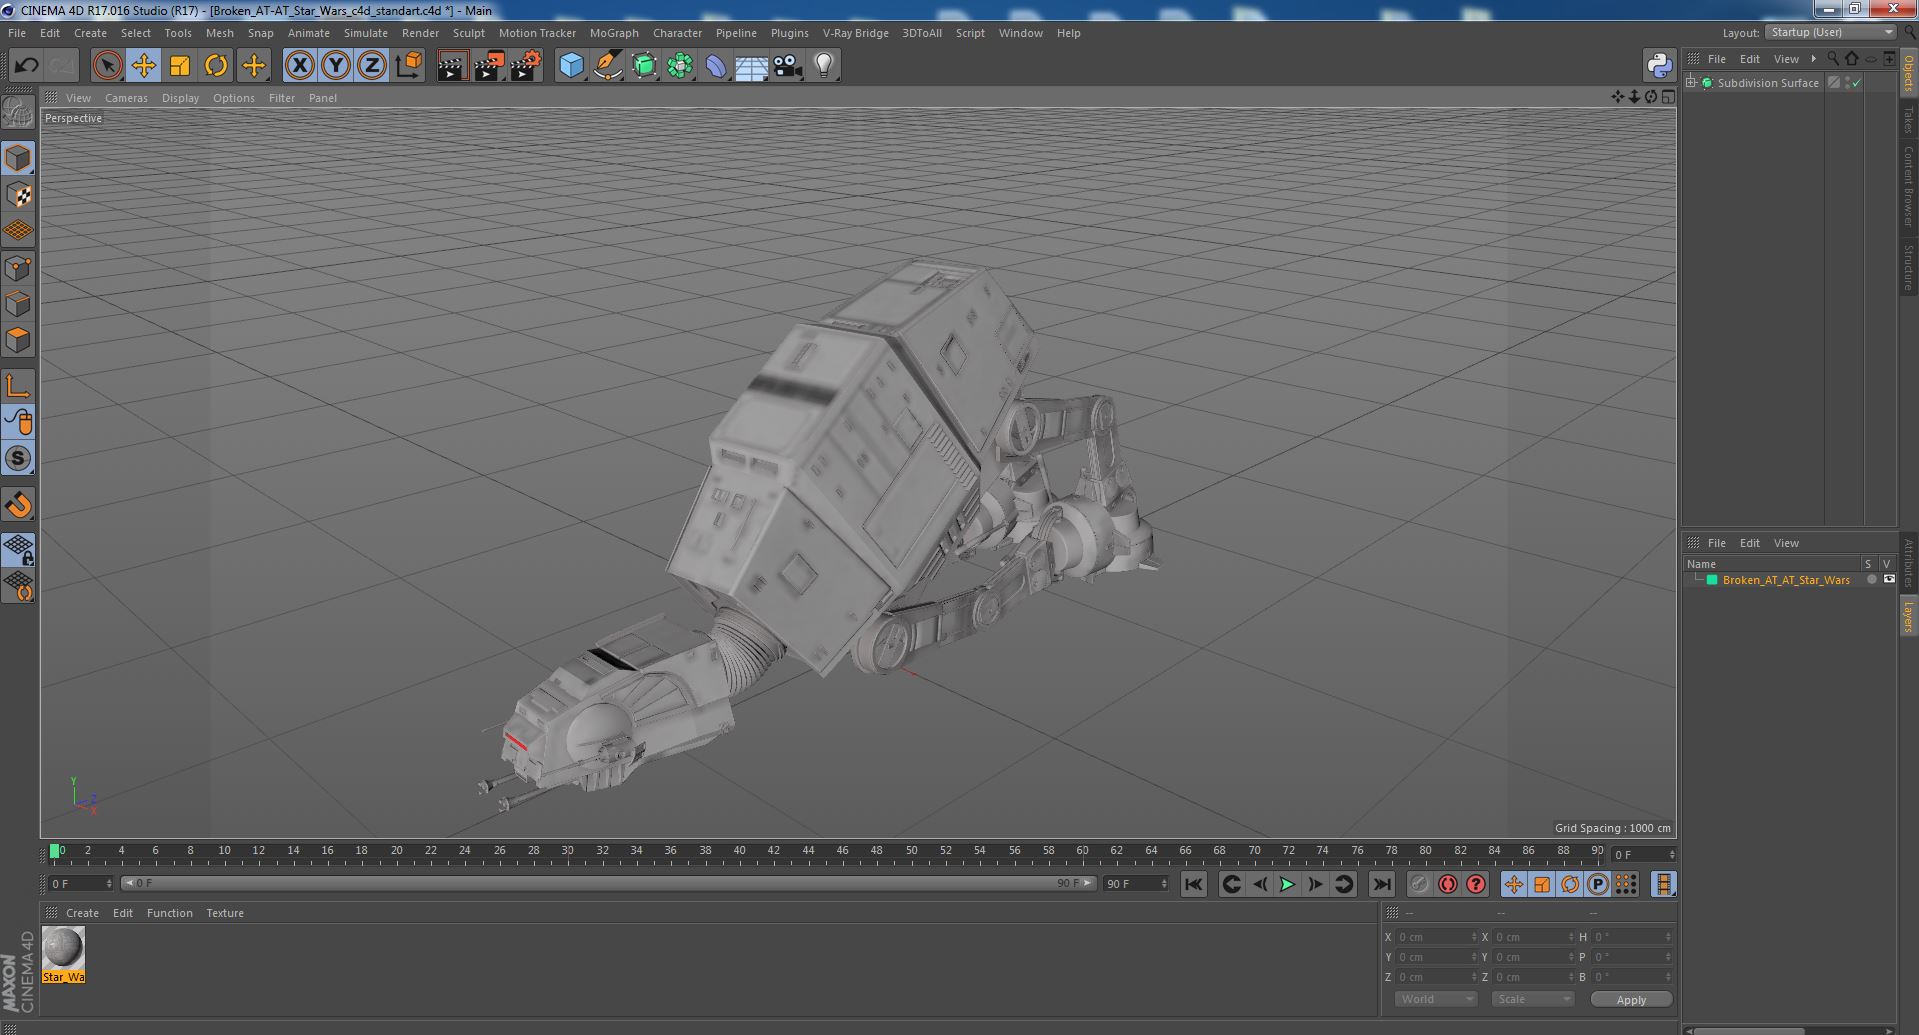Screen dimensions: 1919x1035
Task: Toggle viewport maximize icon
Action: pos(1667,97)
